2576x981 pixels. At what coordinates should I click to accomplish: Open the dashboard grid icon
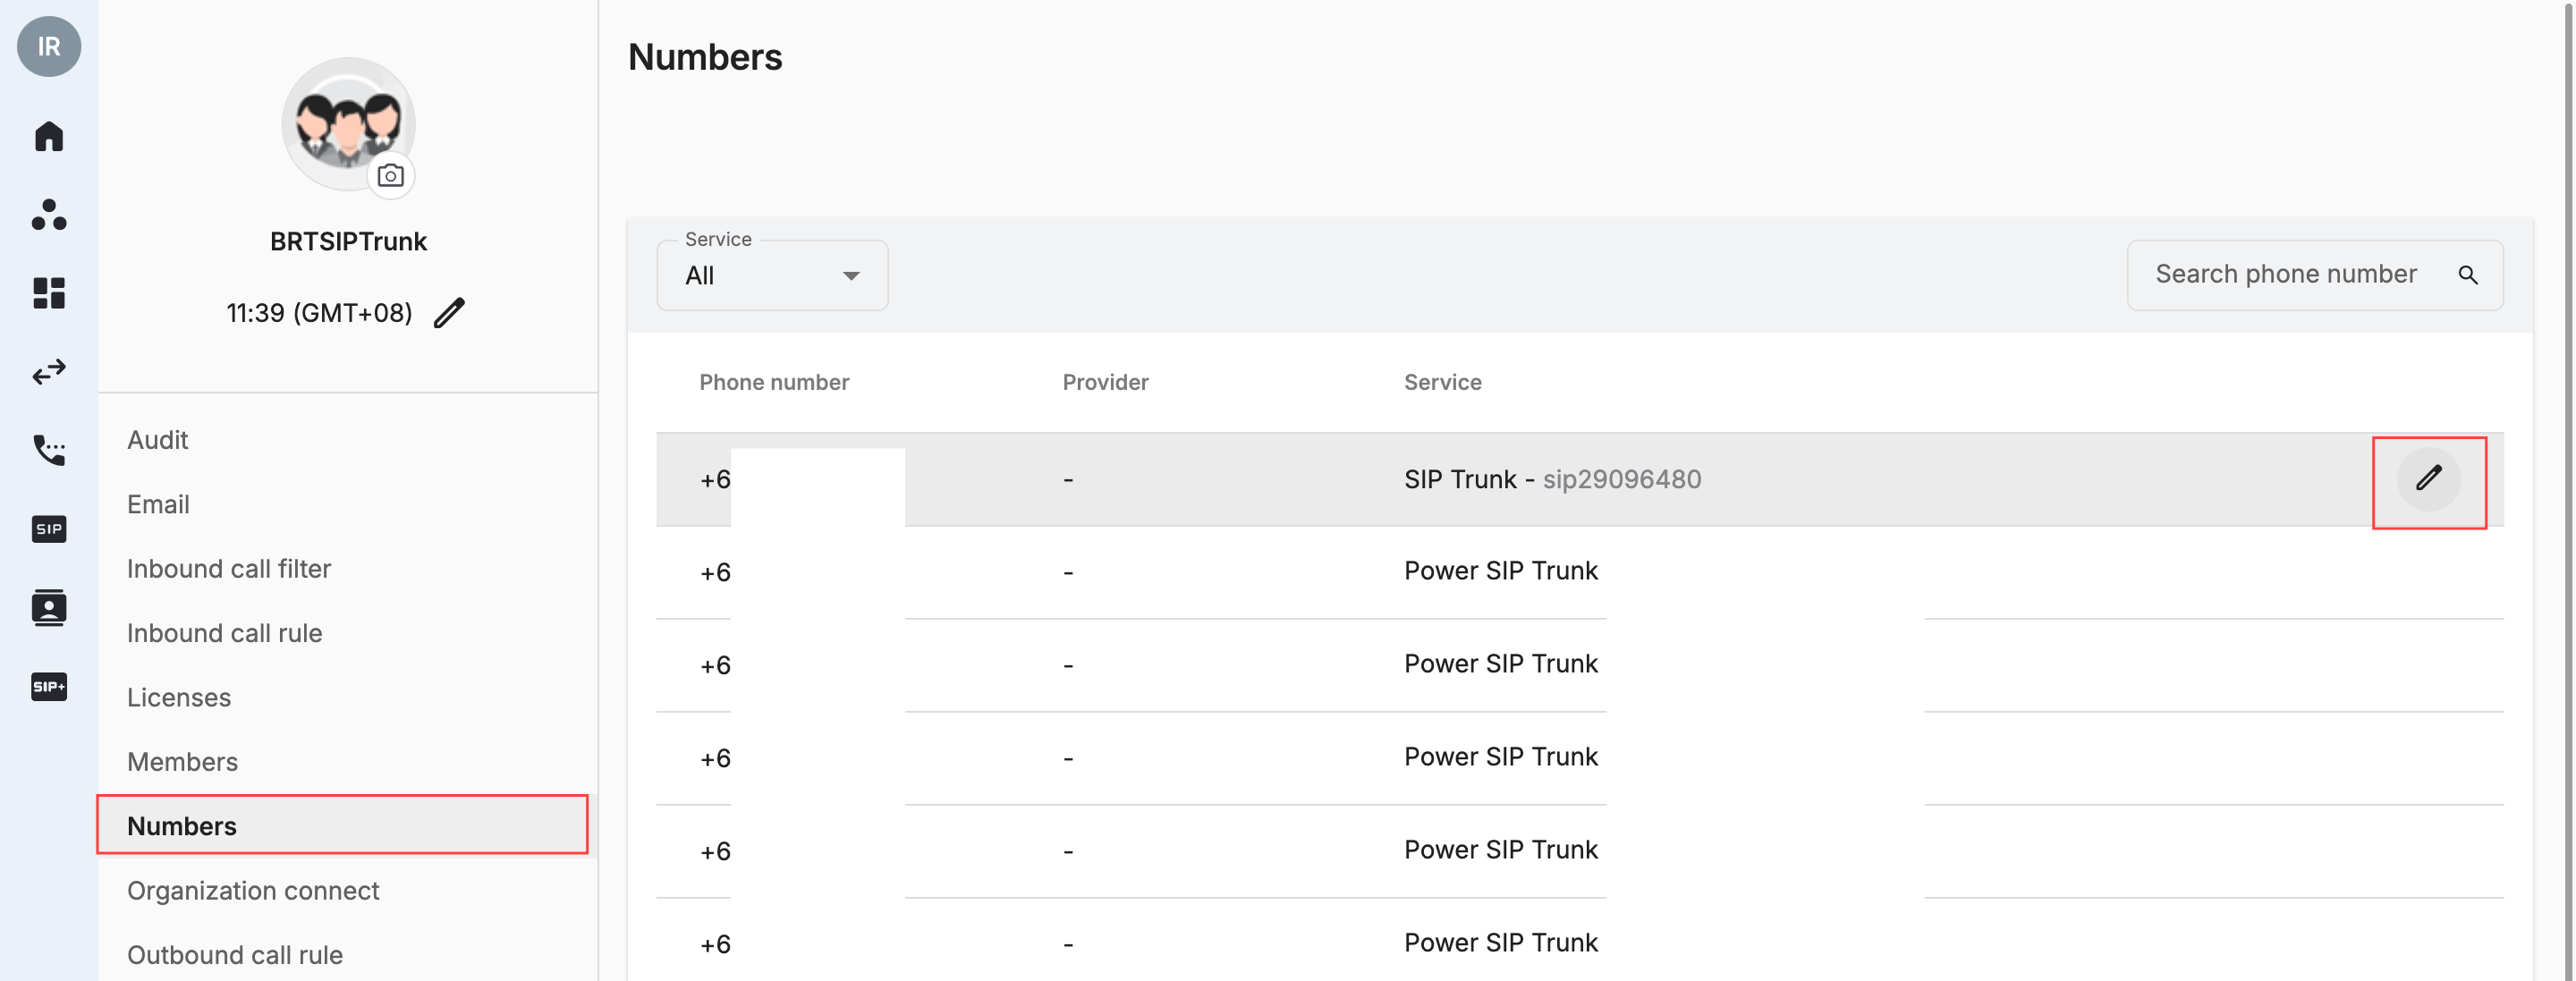pos(49,292)
